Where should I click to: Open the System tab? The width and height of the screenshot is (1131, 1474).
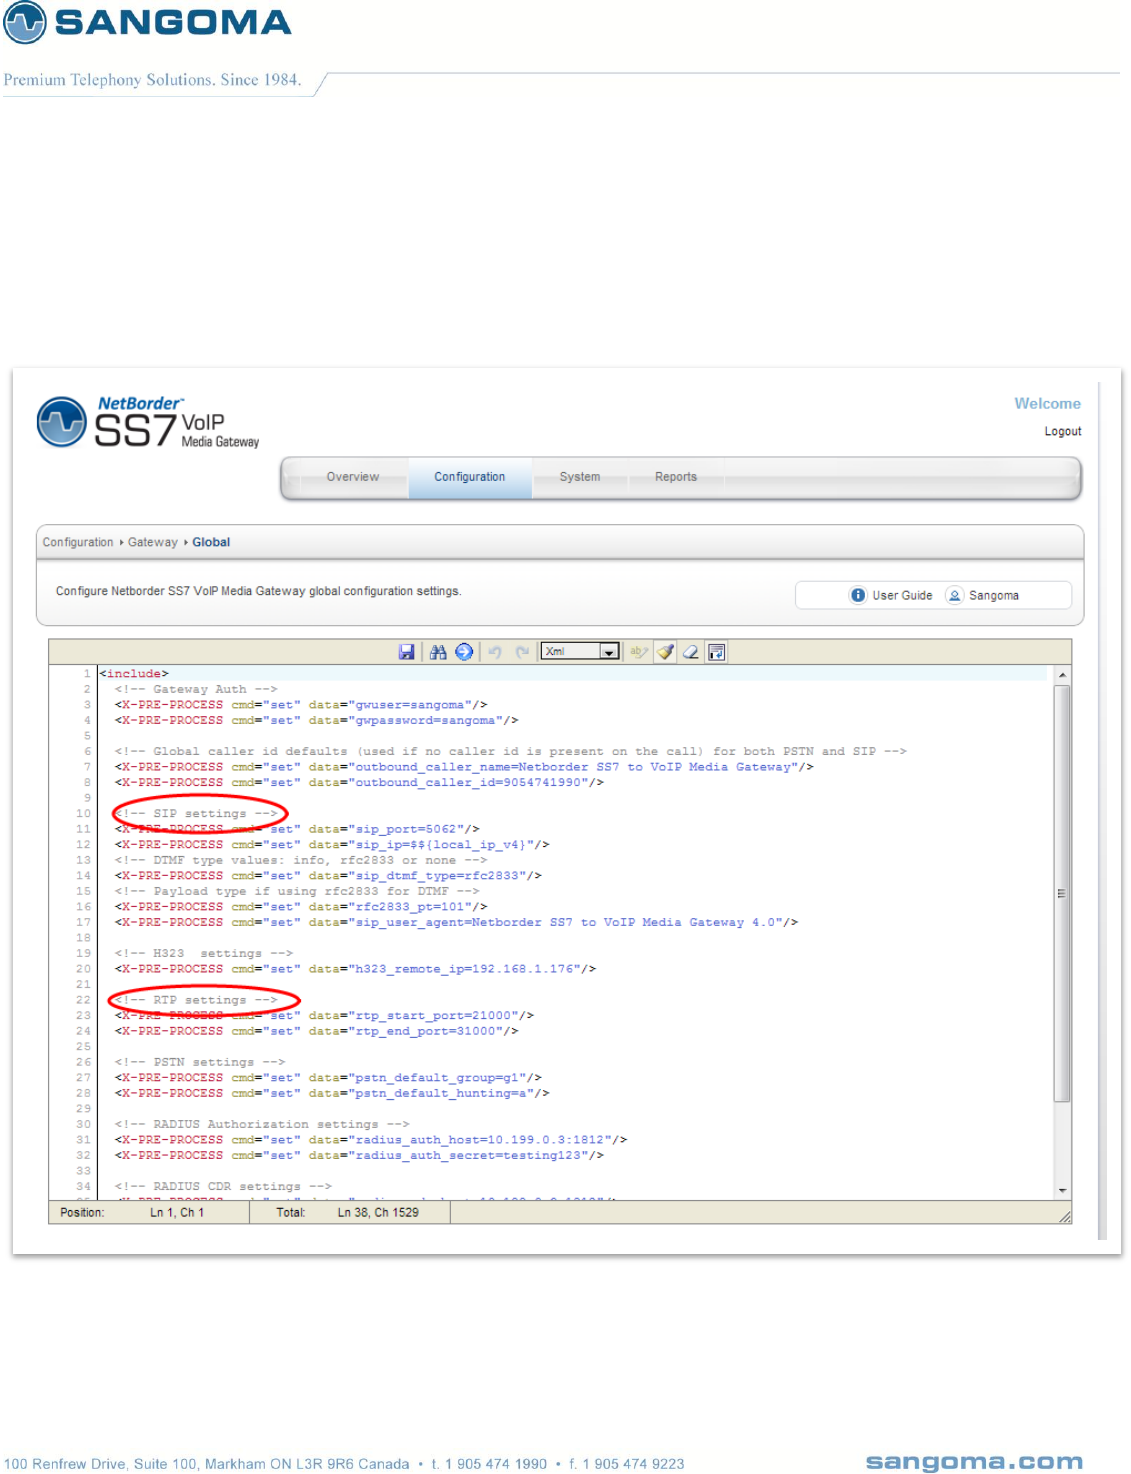[580, 477]
